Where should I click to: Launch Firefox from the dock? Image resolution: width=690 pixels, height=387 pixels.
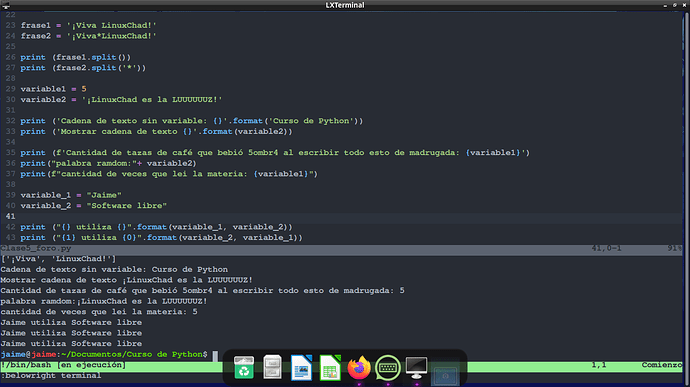359,368
